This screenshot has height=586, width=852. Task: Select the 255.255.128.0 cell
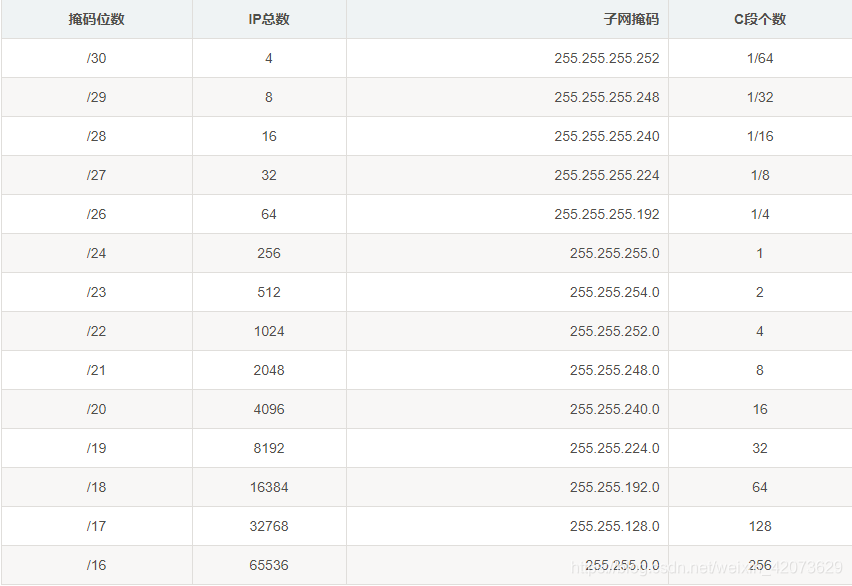tap(614, 526)
